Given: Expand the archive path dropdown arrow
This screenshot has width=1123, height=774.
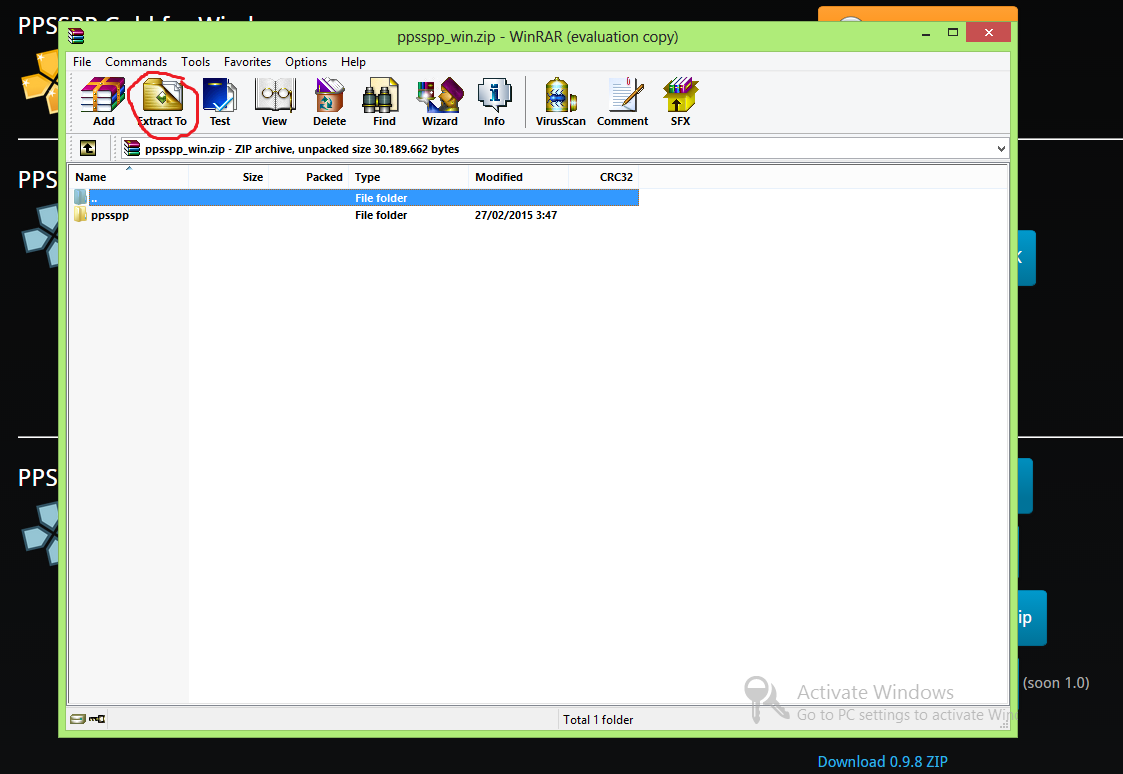Looking at the screenshot, I should click(x=1001, y=149).
